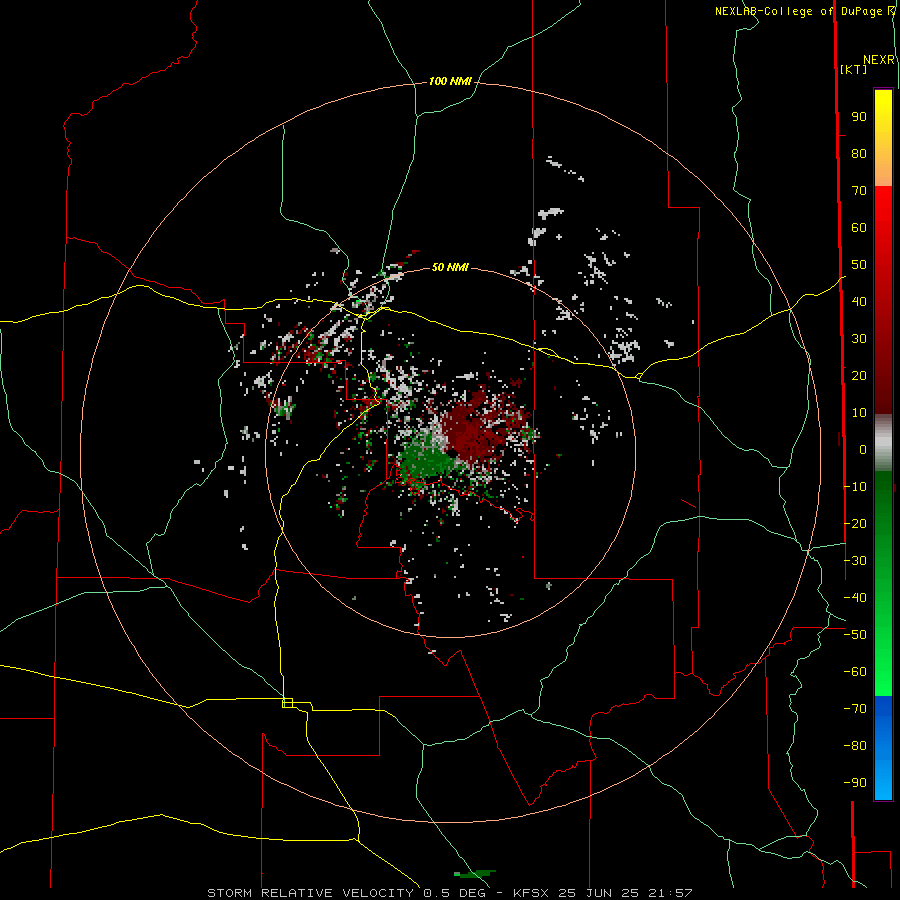Click the "NEXR" label above color scale
The height and width of the screenshot is (900, 900).
879,60
